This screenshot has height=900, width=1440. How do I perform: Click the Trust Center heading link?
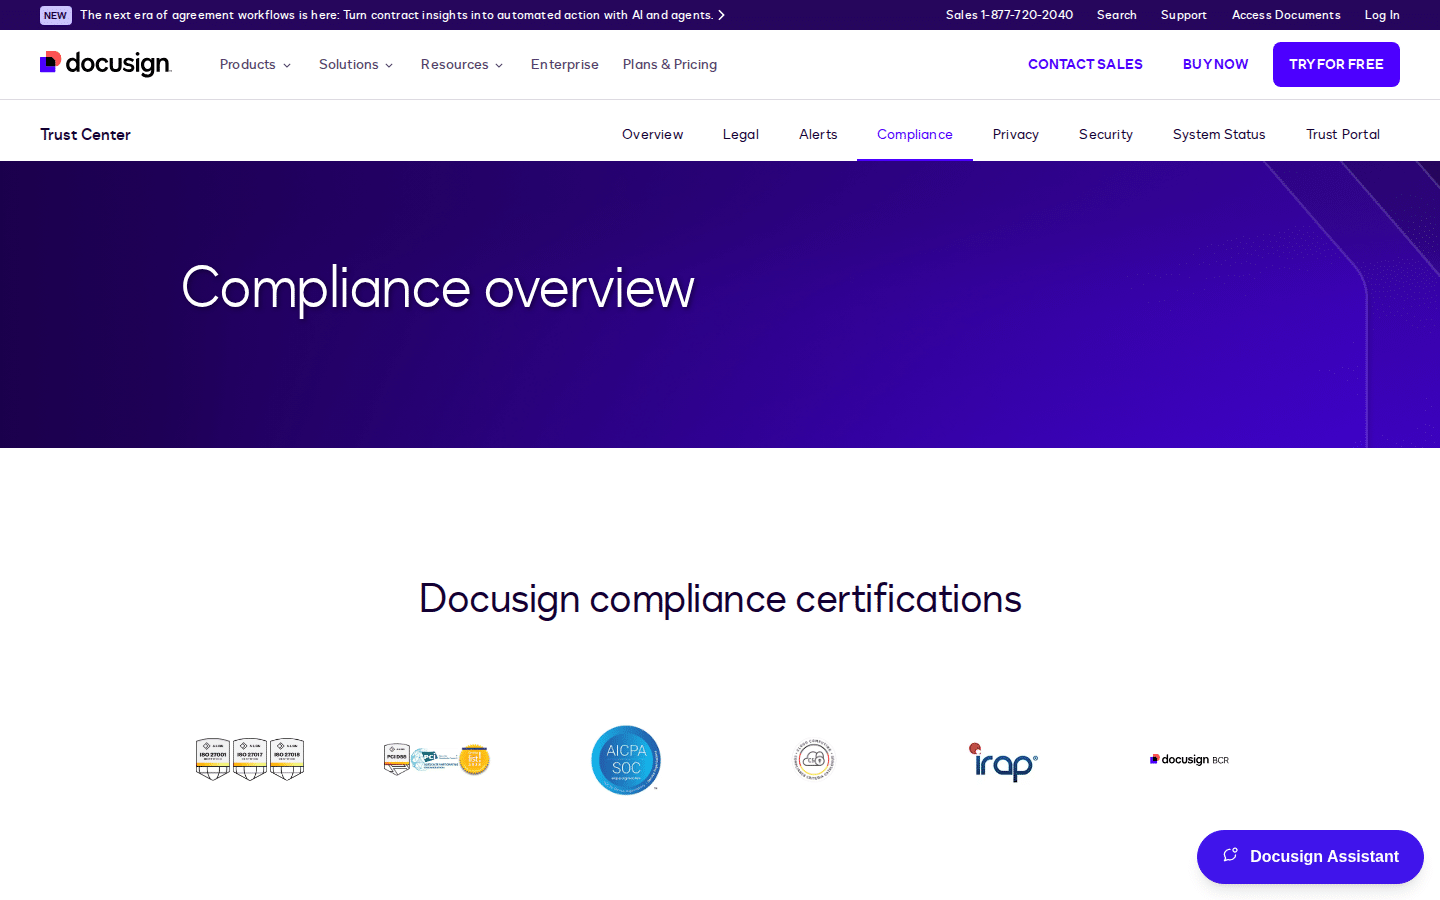click(x=85, y=134)
